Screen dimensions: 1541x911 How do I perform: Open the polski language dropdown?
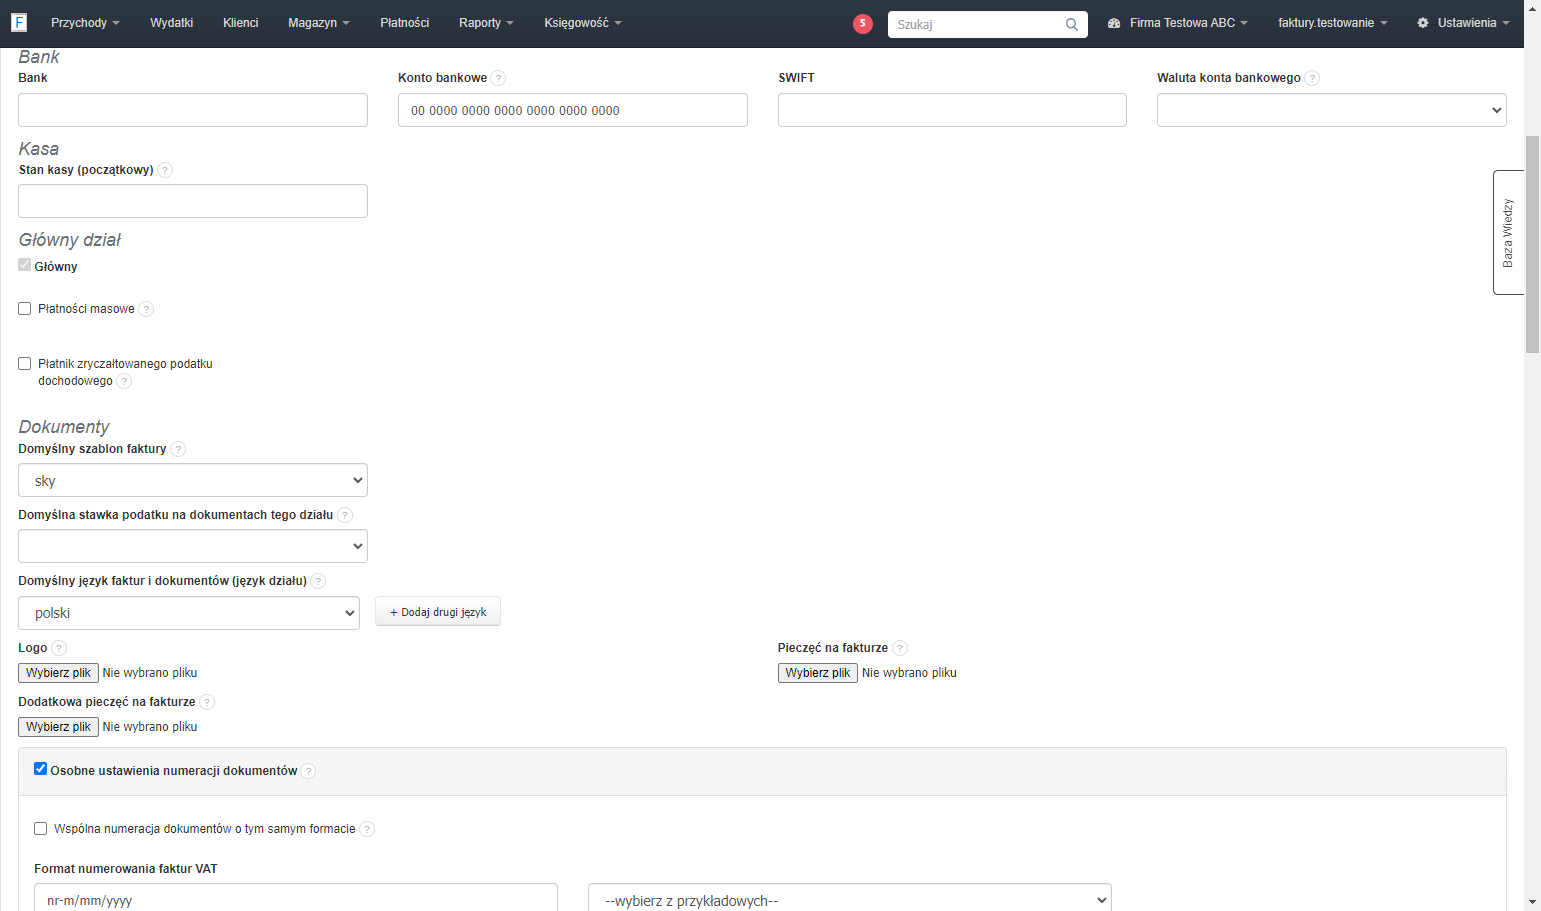[x=189, y=613]
